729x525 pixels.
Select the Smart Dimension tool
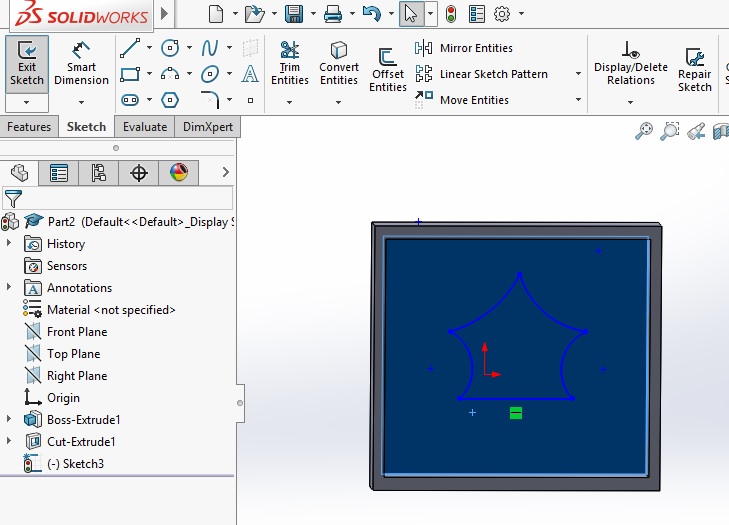[81, 64]
